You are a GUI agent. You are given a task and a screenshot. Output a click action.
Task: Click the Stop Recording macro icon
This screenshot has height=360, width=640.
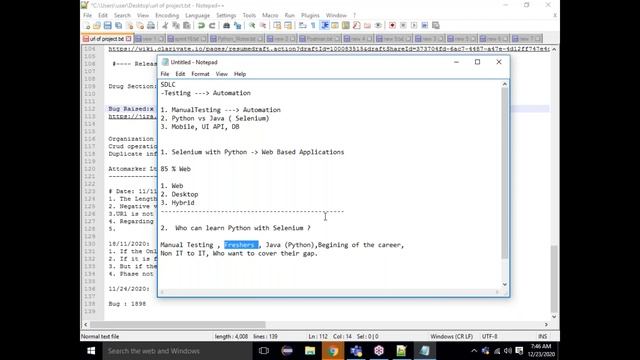pos(403,25)
